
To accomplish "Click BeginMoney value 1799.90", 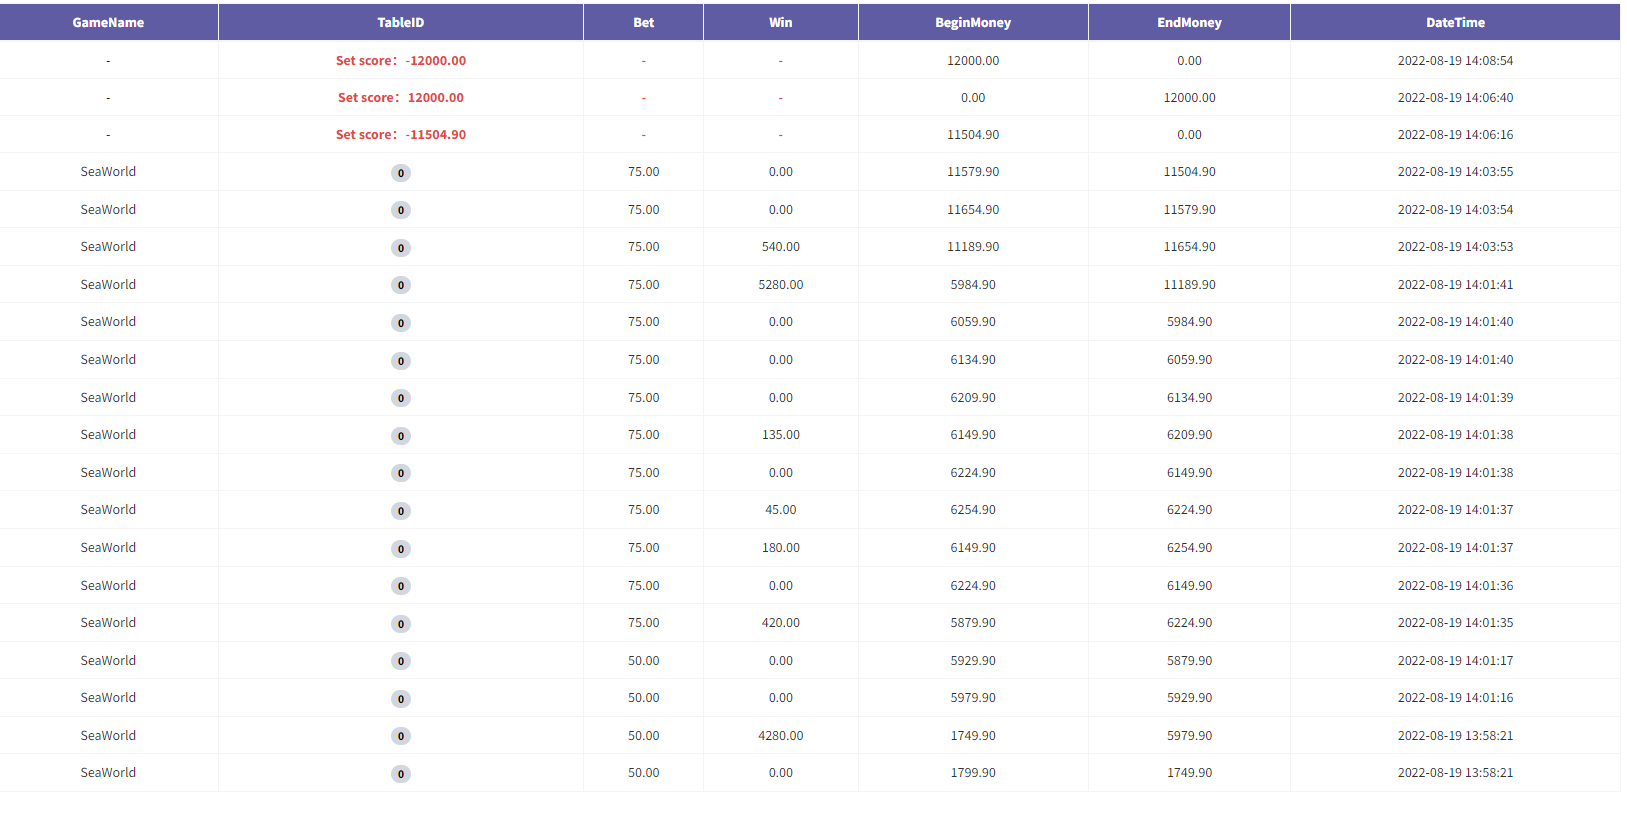I will 973,772.
